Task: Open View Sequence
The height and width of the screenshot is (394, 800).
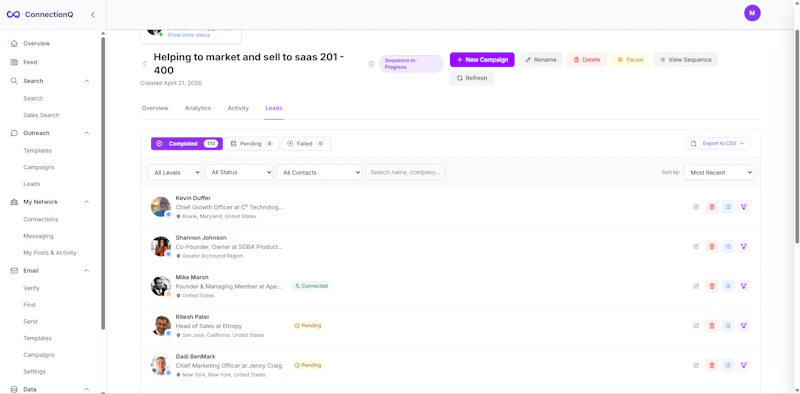Action: [x=685, y=60]
